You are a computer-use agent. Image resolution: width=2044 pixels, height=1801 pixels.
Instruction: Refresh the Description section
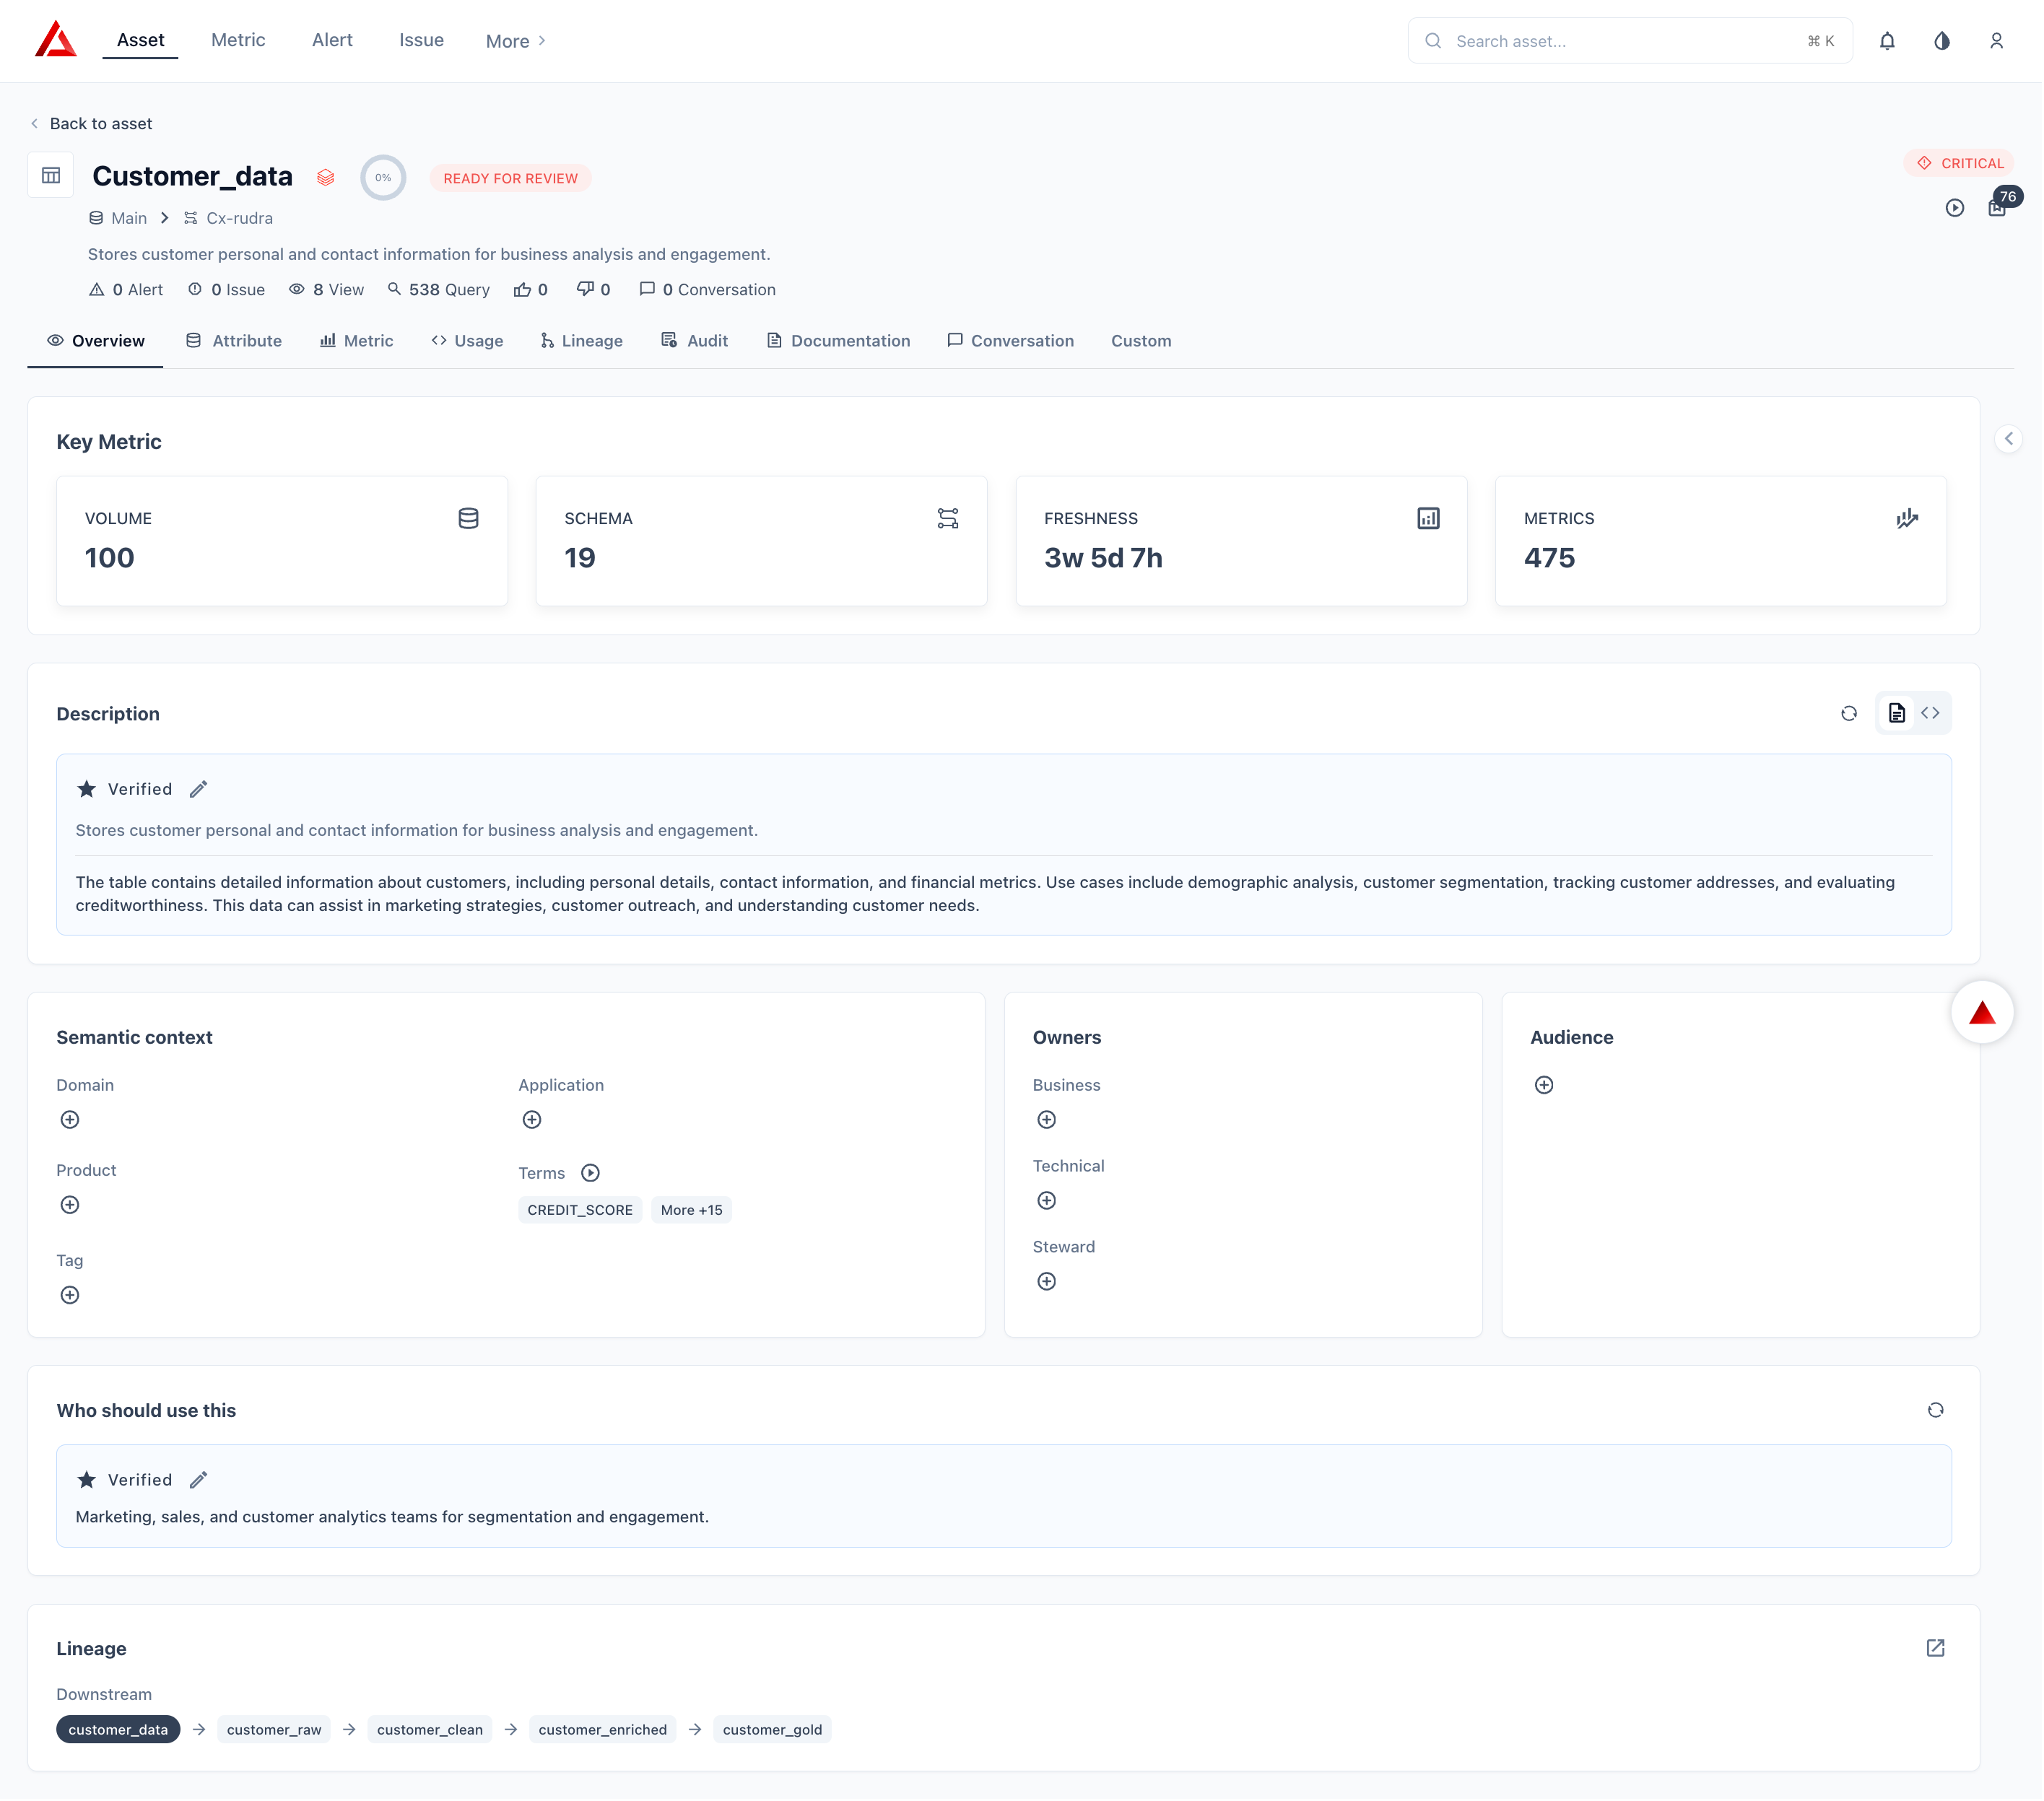pos(1850,714)
